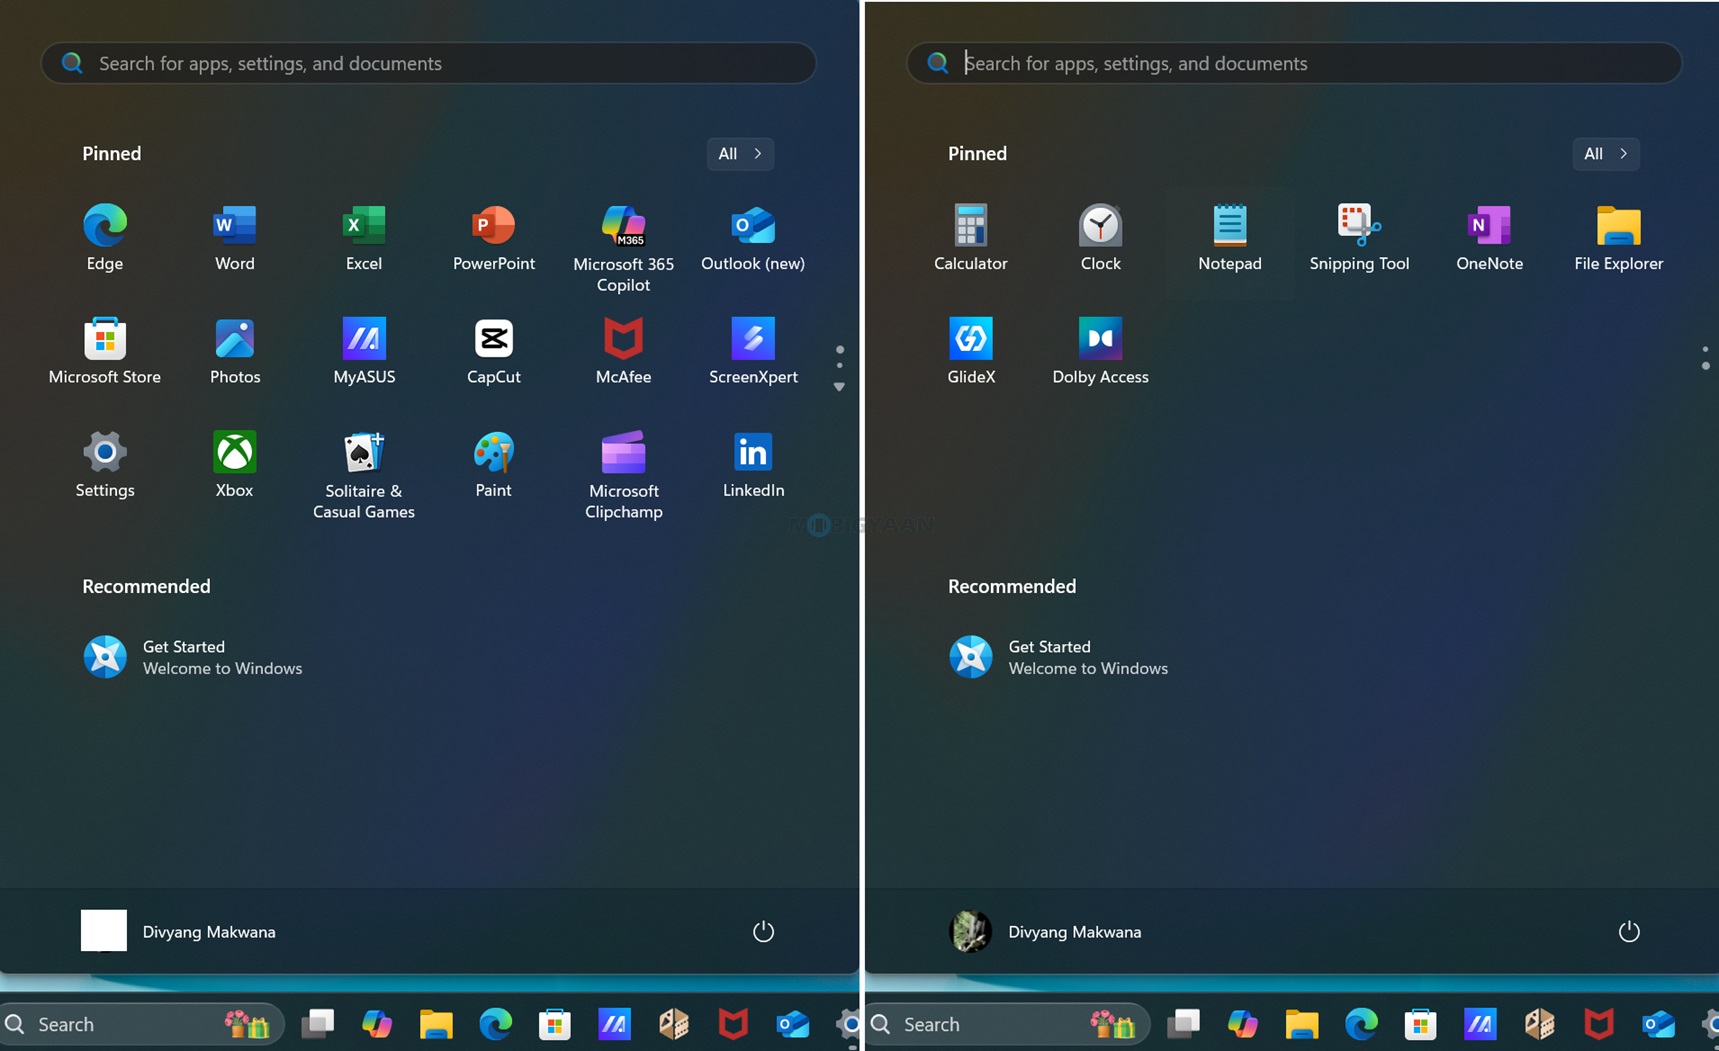1719x1051 pixels.
Task: Open Task View on the right taskbar
Action: coord(1184,1024)
